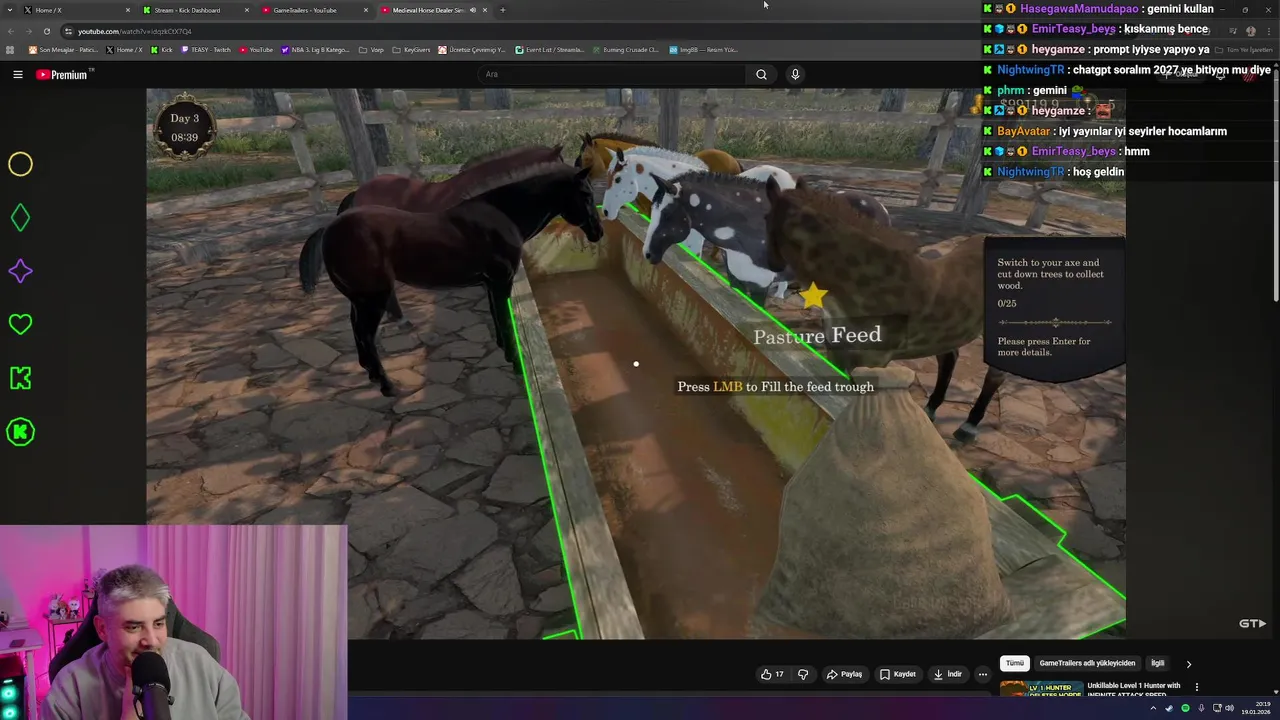Open the Spotify tray icon
Viewport: 1280px width, 720px height.
coord(1185,708)
